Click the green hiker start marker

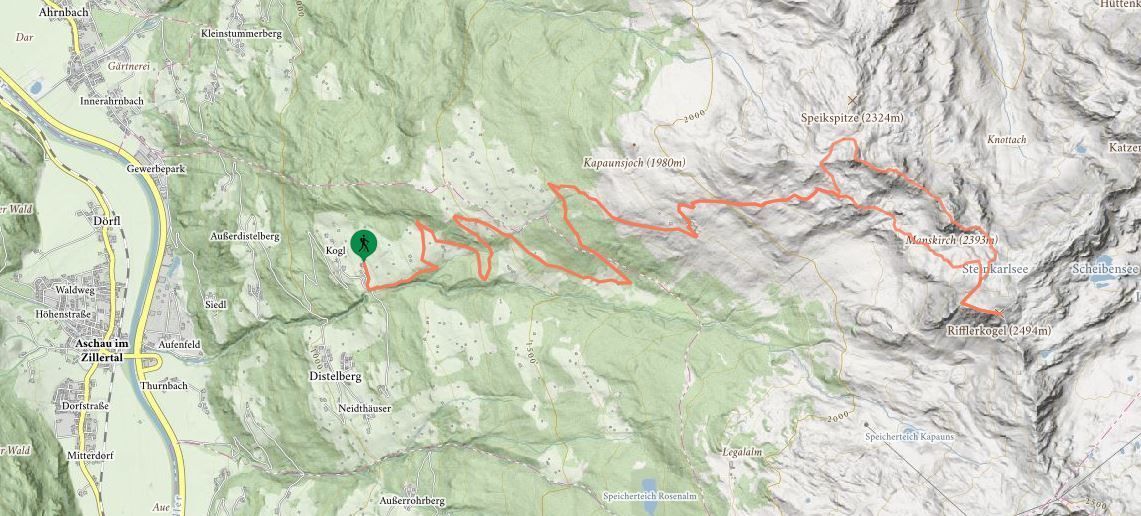(363, 245)
